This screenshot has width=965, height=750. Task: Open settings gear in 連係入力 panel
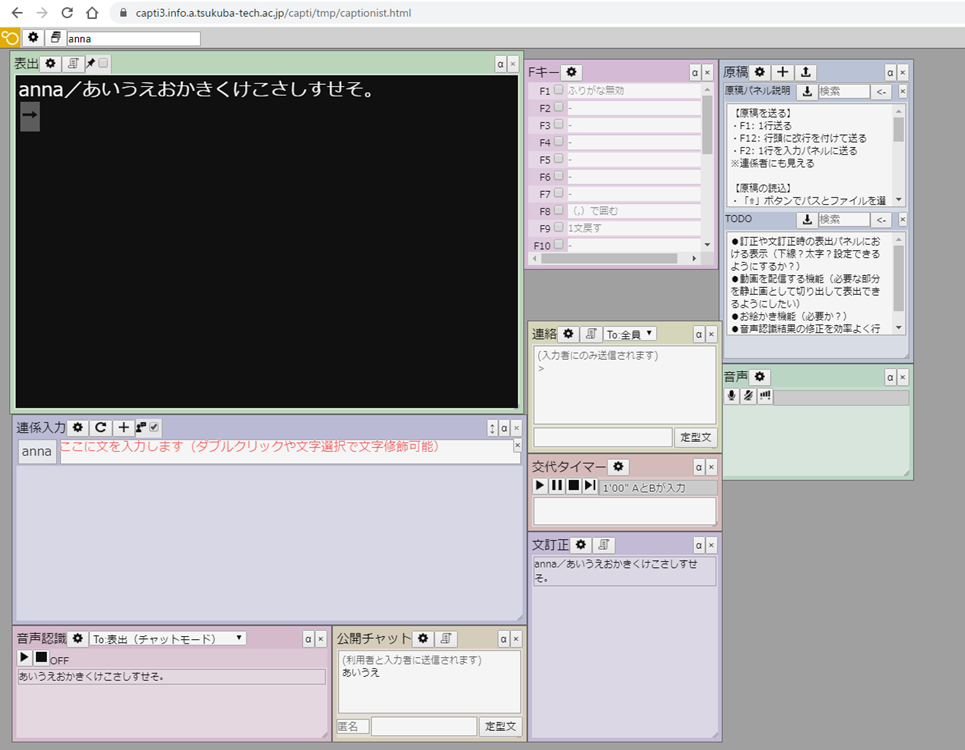78,427
